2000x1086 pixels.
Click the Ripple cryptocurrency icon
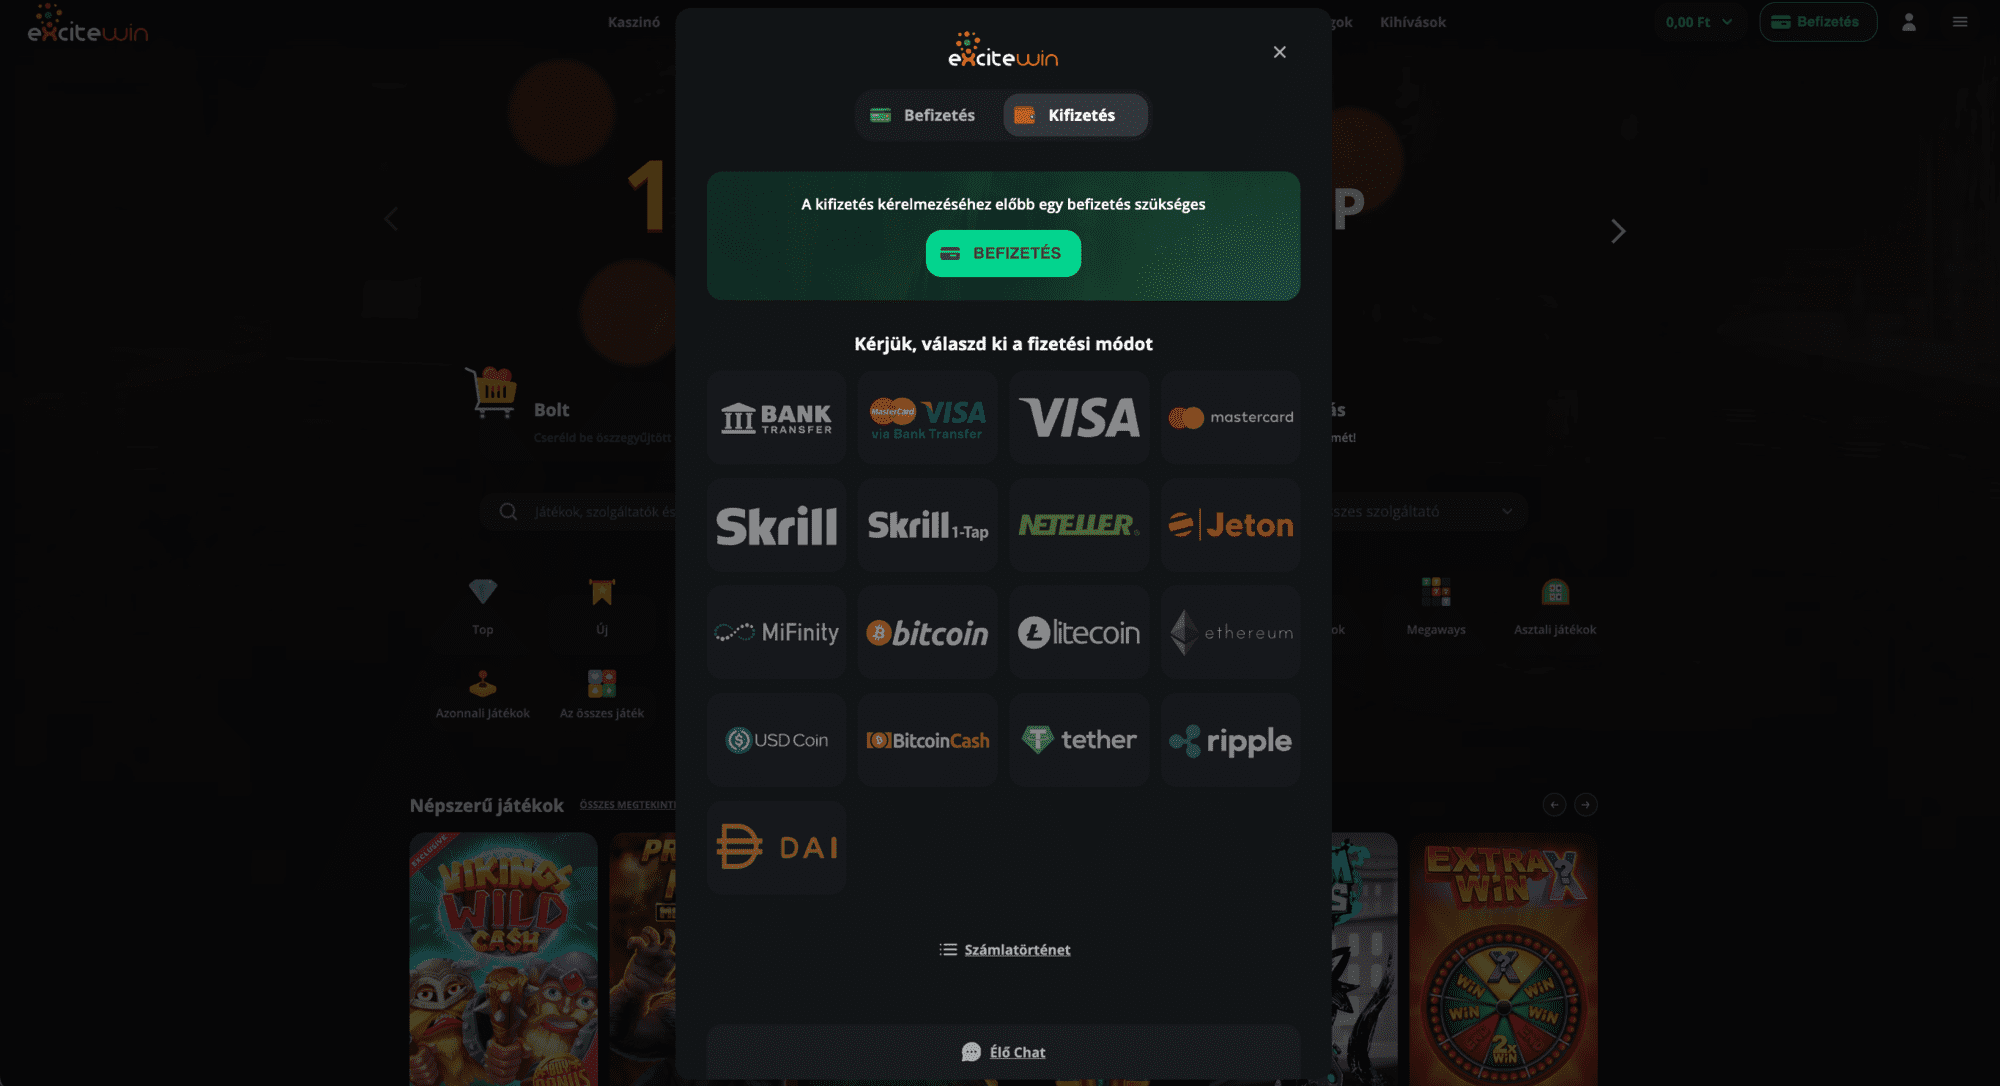click(1229, 740)
